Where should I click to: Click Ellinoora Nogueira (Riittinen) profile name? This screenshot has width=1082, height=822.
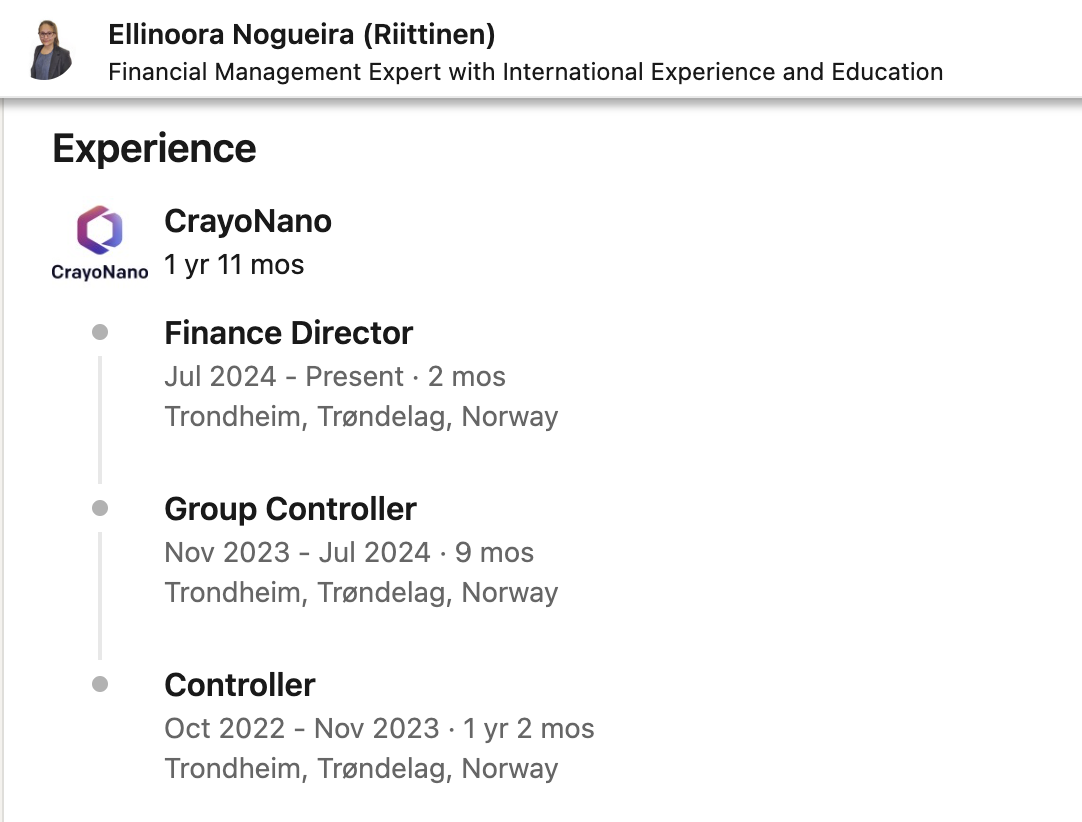302,35
